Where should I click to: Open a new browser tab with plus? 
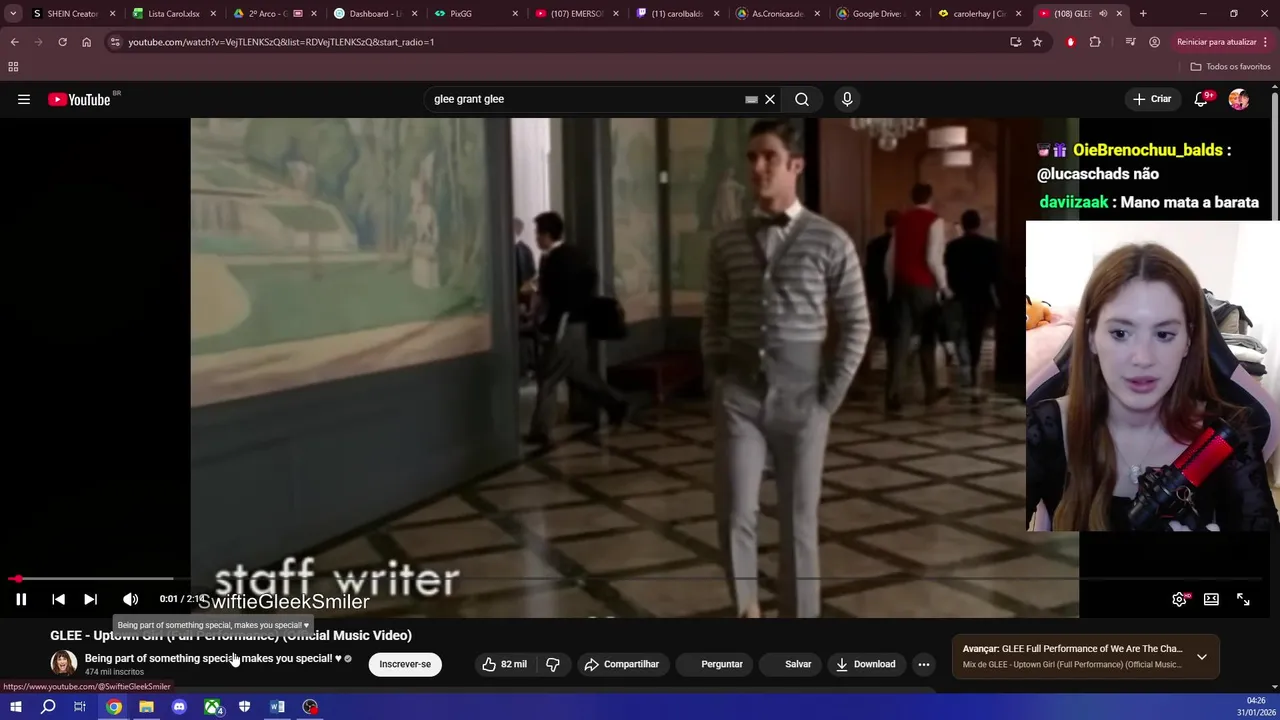pos(1143,14)
